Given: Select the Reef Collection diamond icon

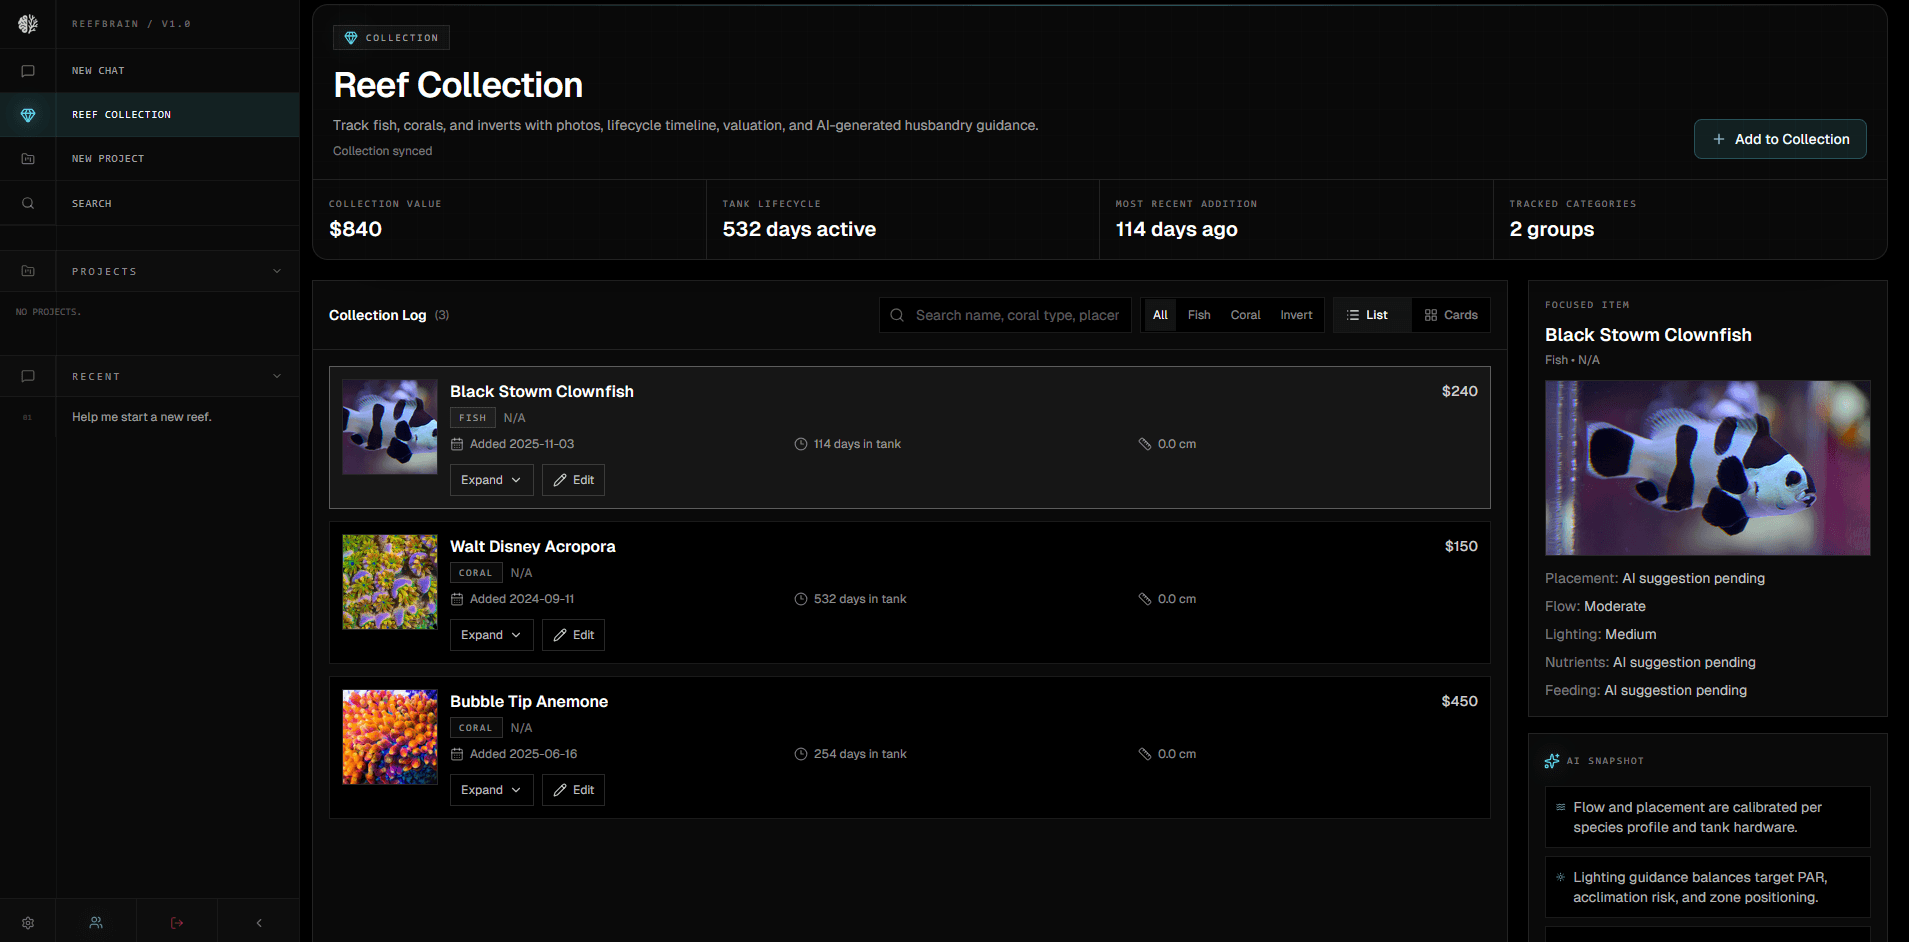Looking at the screenshot, I should click(27, 114).
